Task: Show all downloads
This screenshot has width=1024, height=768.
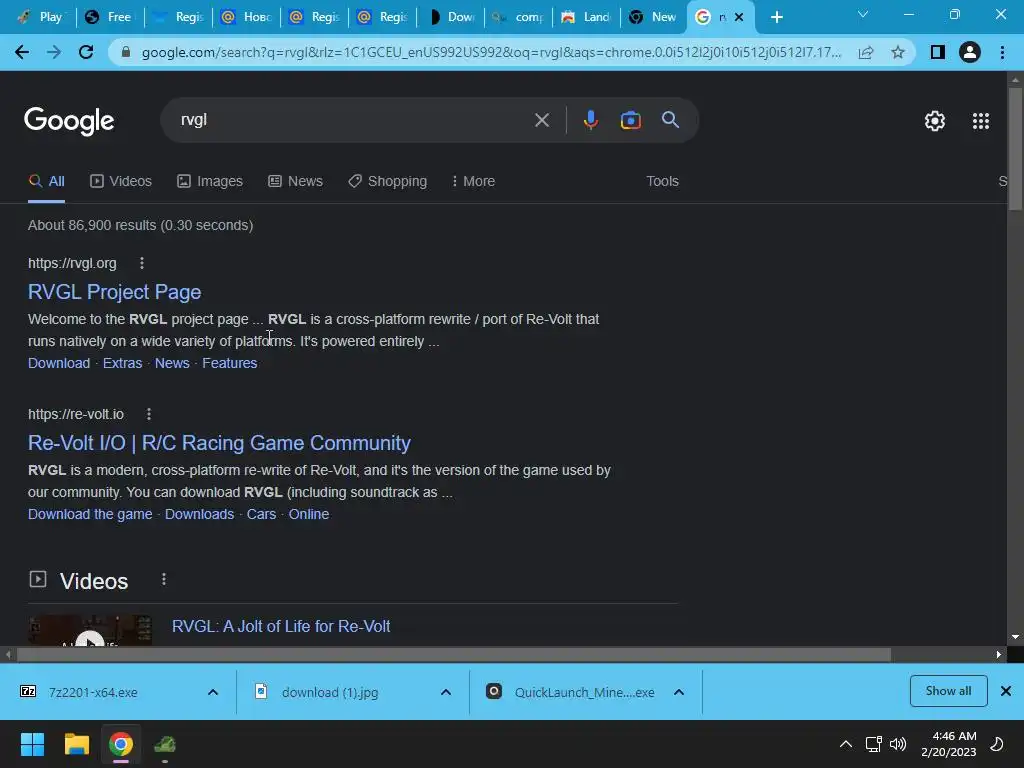Action: point(948,691)
